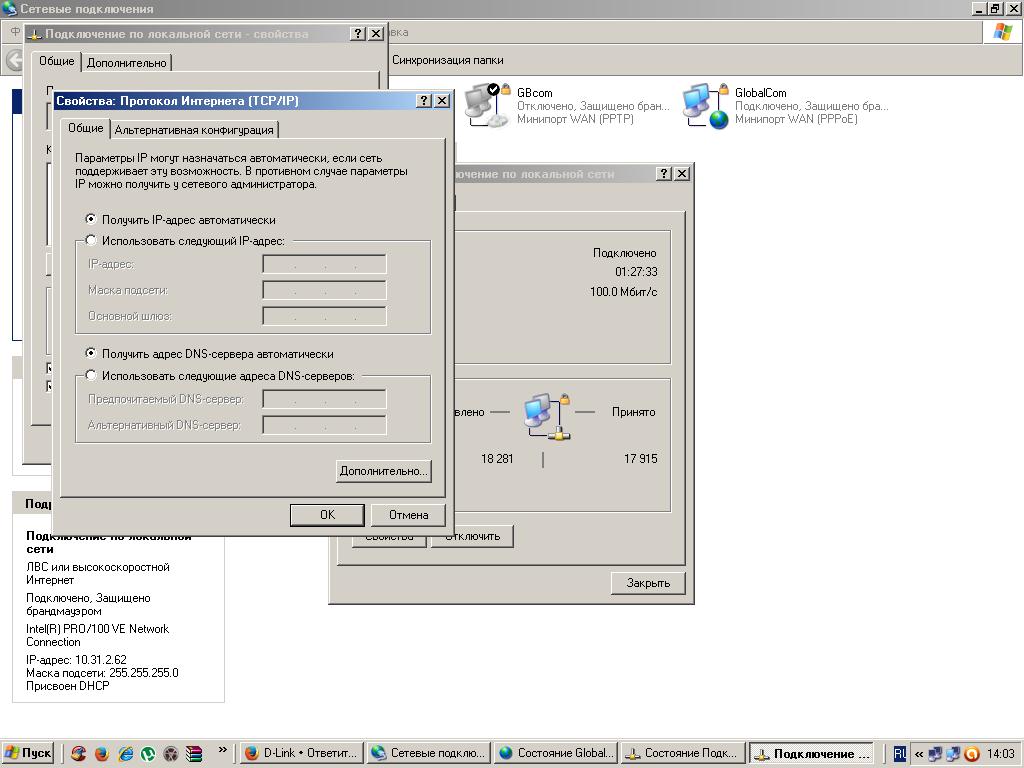Viewport: 1024px width, 768px height.
Task: Click the help question mark in TCP/IP dialog
Action: pyautogui.click(x=423, y=101)
